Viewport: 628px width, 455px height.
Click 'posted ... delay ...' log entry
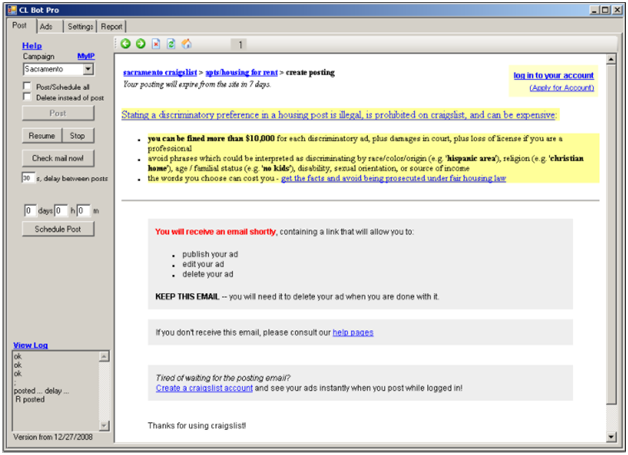[x=41, y=391]
